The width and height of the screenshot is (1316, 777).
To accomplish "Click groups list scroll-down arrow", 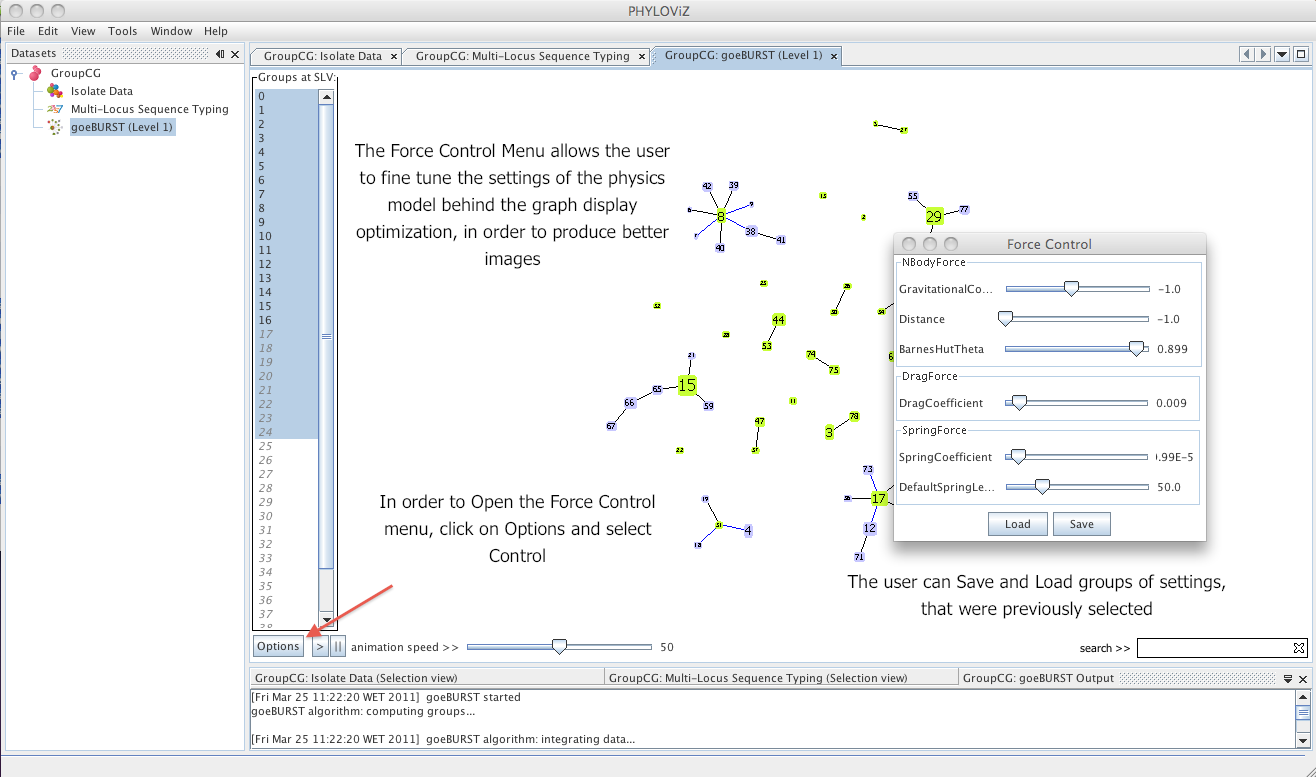I will click(x=326, y=619).
